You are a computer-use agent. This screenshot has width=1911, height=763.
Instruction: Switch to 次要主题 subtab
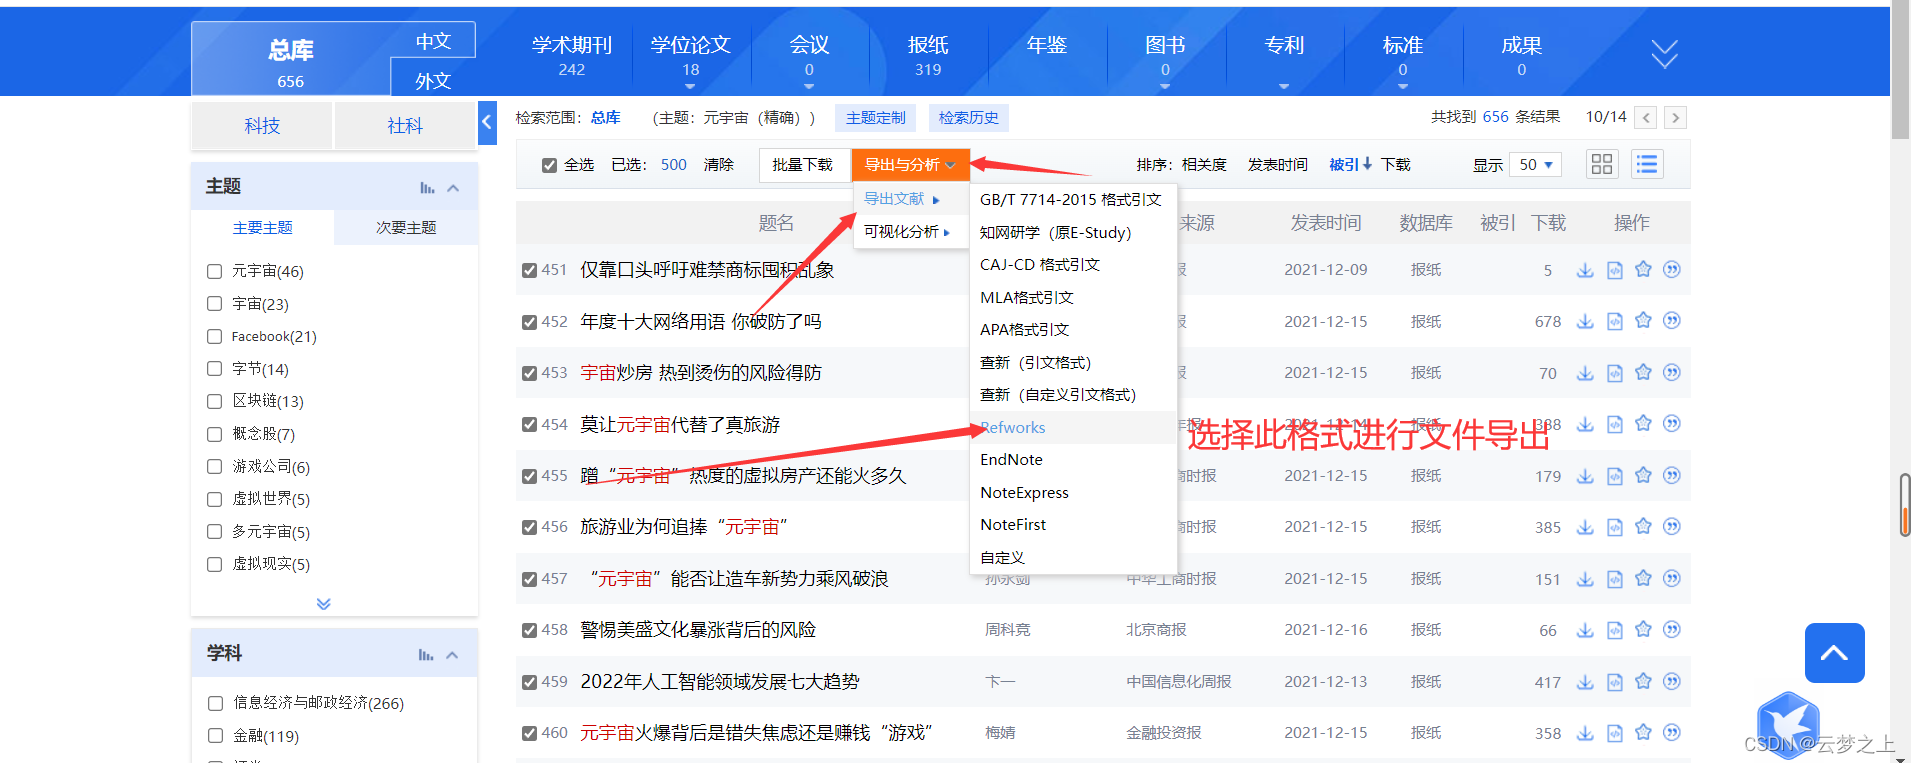coord(406,228)
